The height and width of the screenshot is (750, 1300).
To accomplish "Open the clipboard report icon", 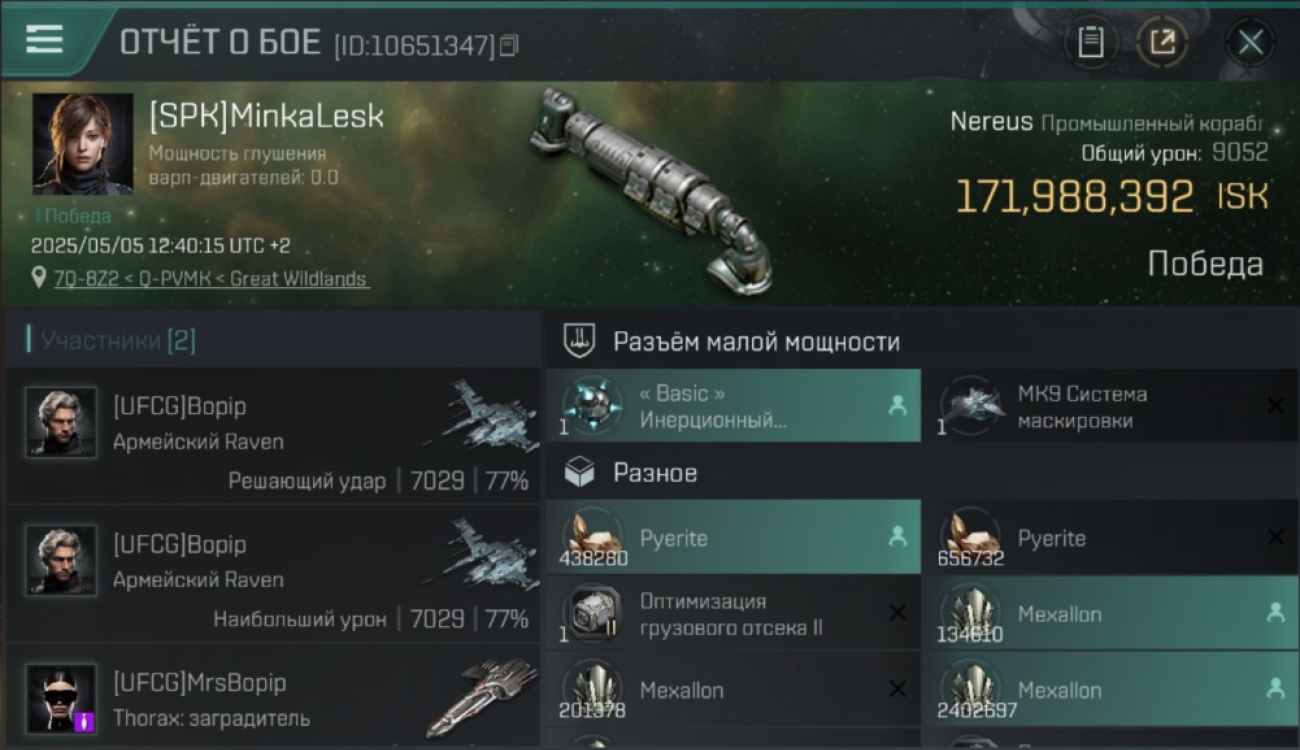I will point(1090,42).
